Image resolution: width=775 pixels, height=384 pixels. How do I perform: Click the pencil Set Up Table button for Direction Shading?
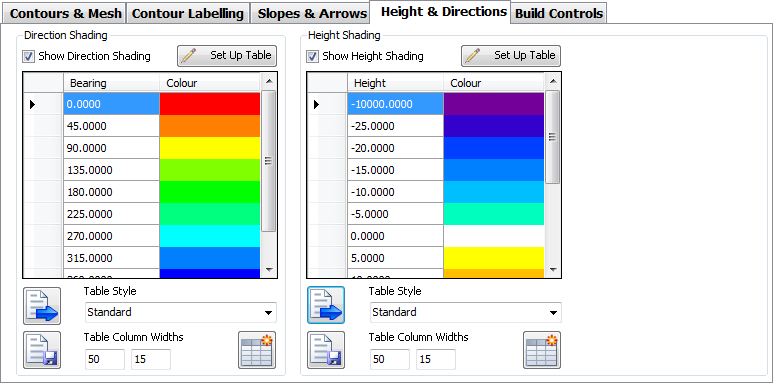[227, 56]
